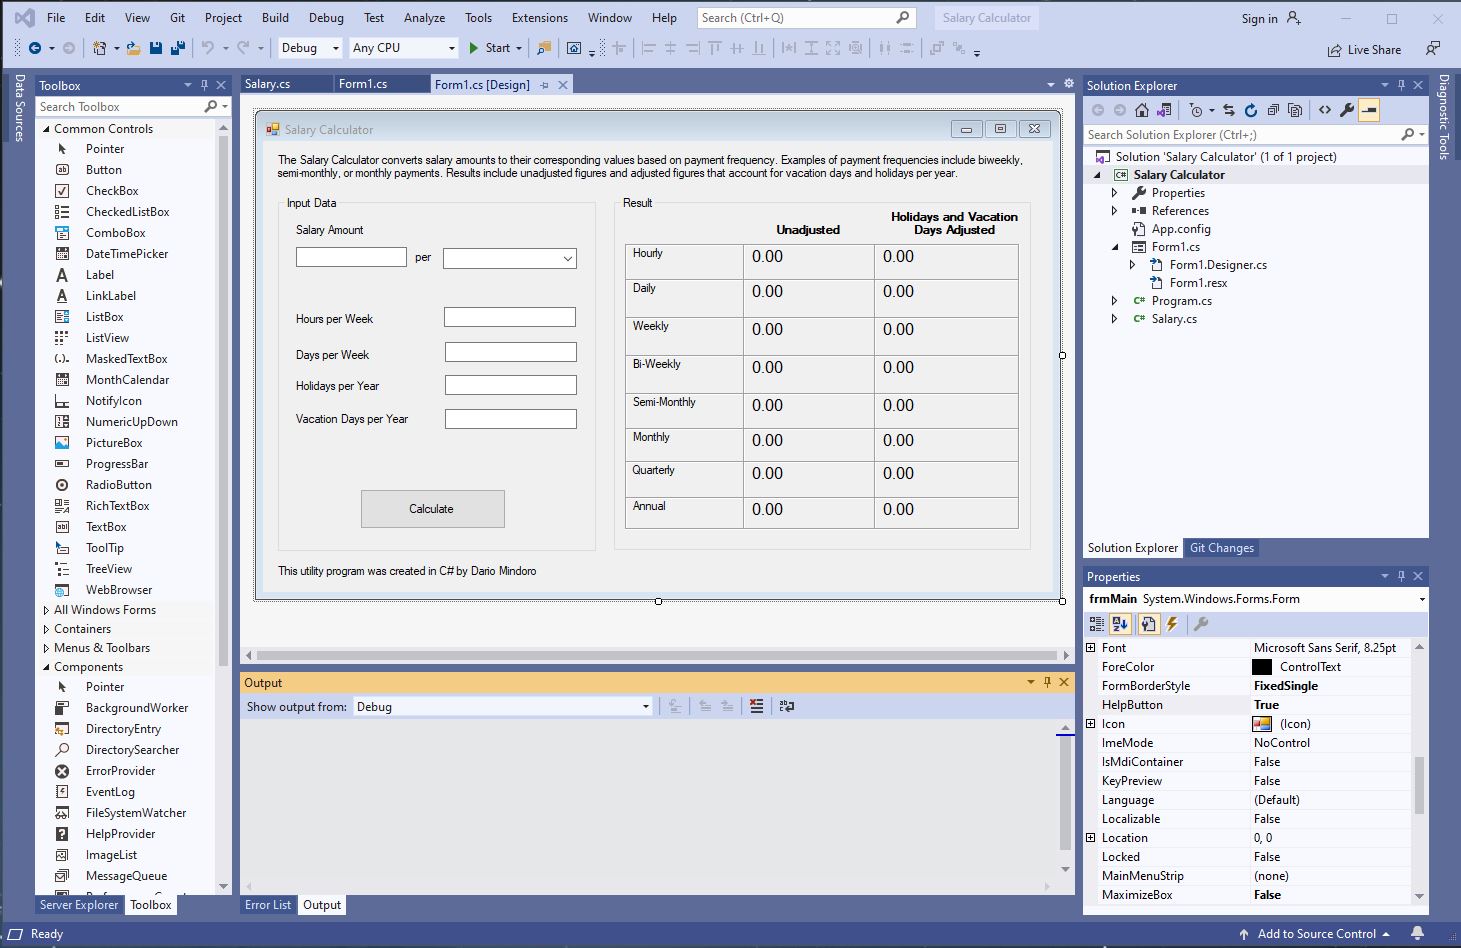Image resolution: width=1461 pixels, height=948 pixels.
Task: Collapse the Form1.cs node in Solution Explorer
Action: pos(1114,247)
